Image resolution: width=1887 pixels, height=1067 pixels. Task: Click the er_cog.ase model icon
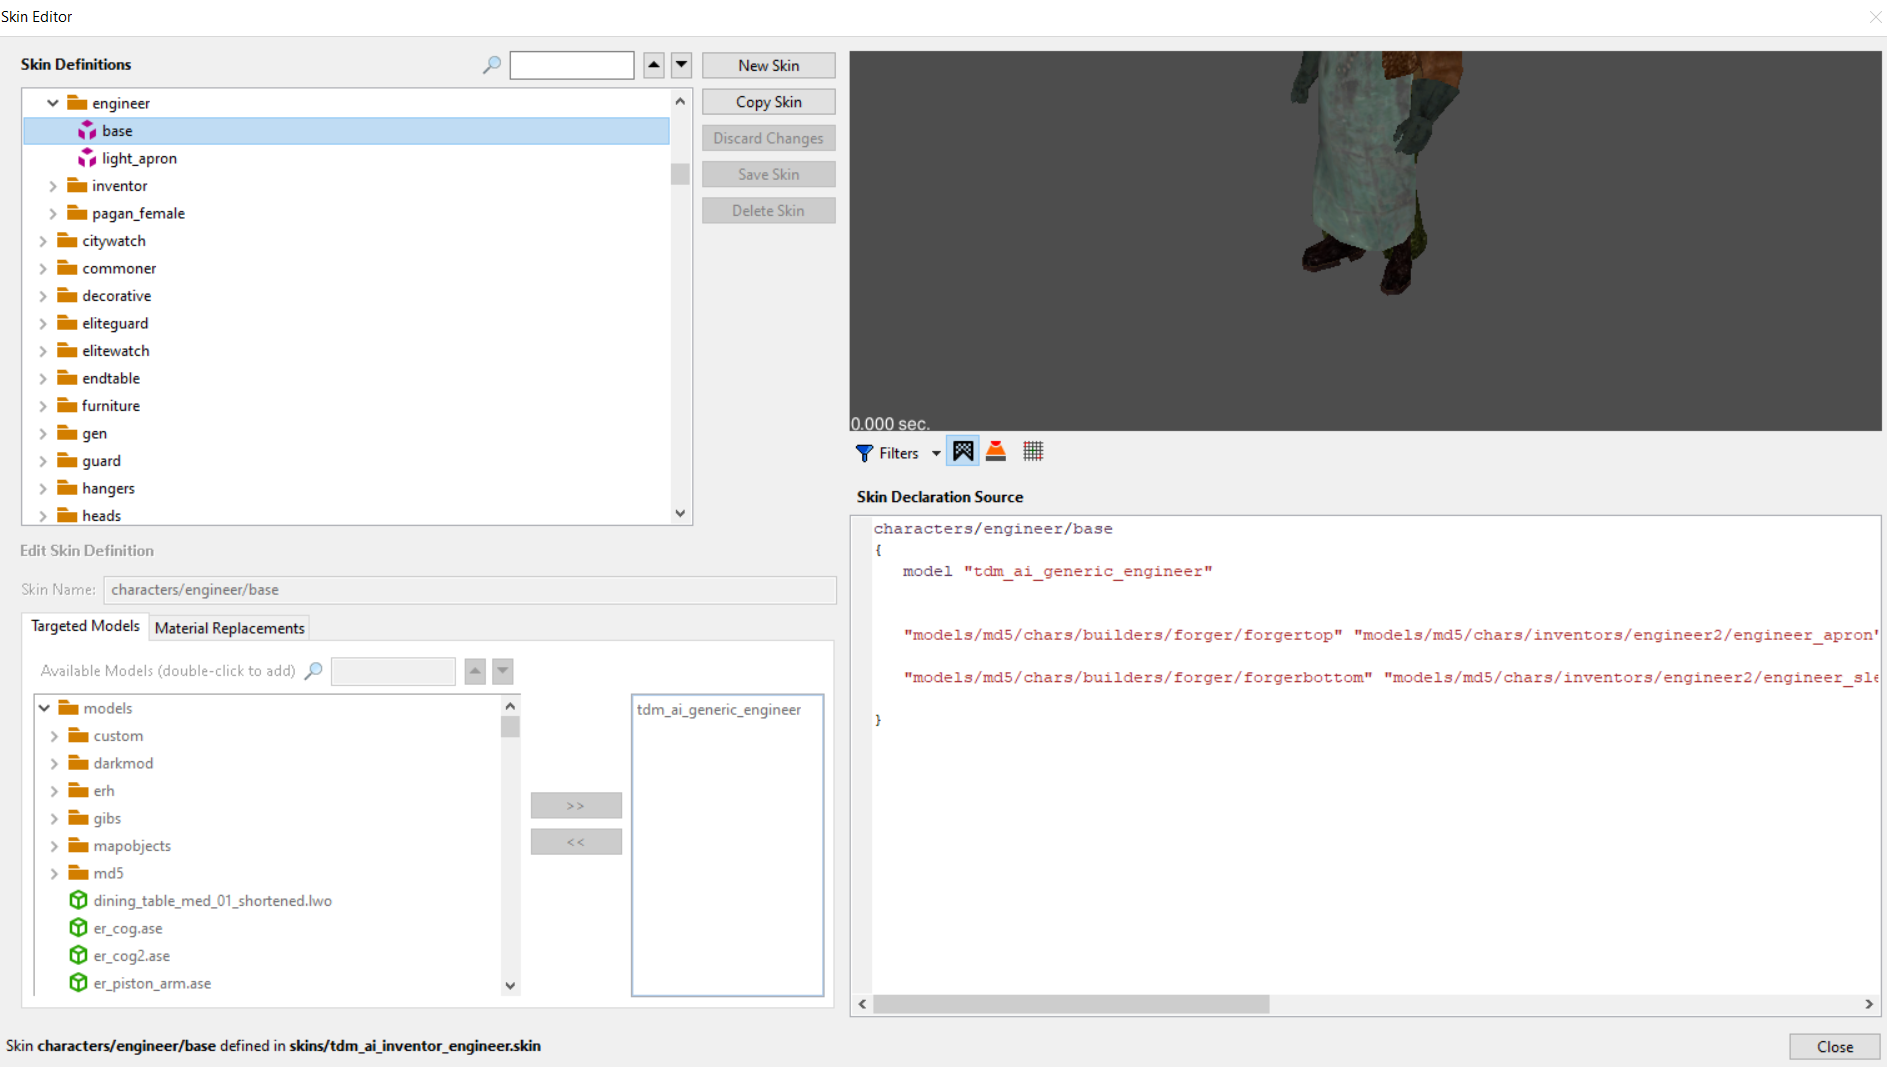[x=78, y=928]
